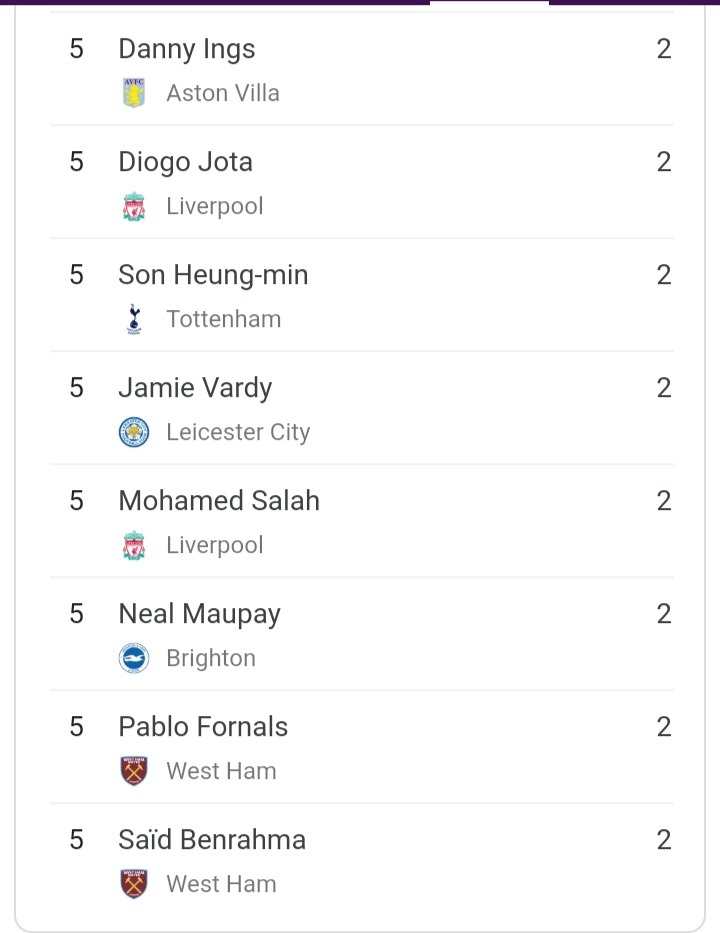Viewport: 720px width, 933px height.
Task: Select Neal Maupay's name
Action: [x=199, y=615]
